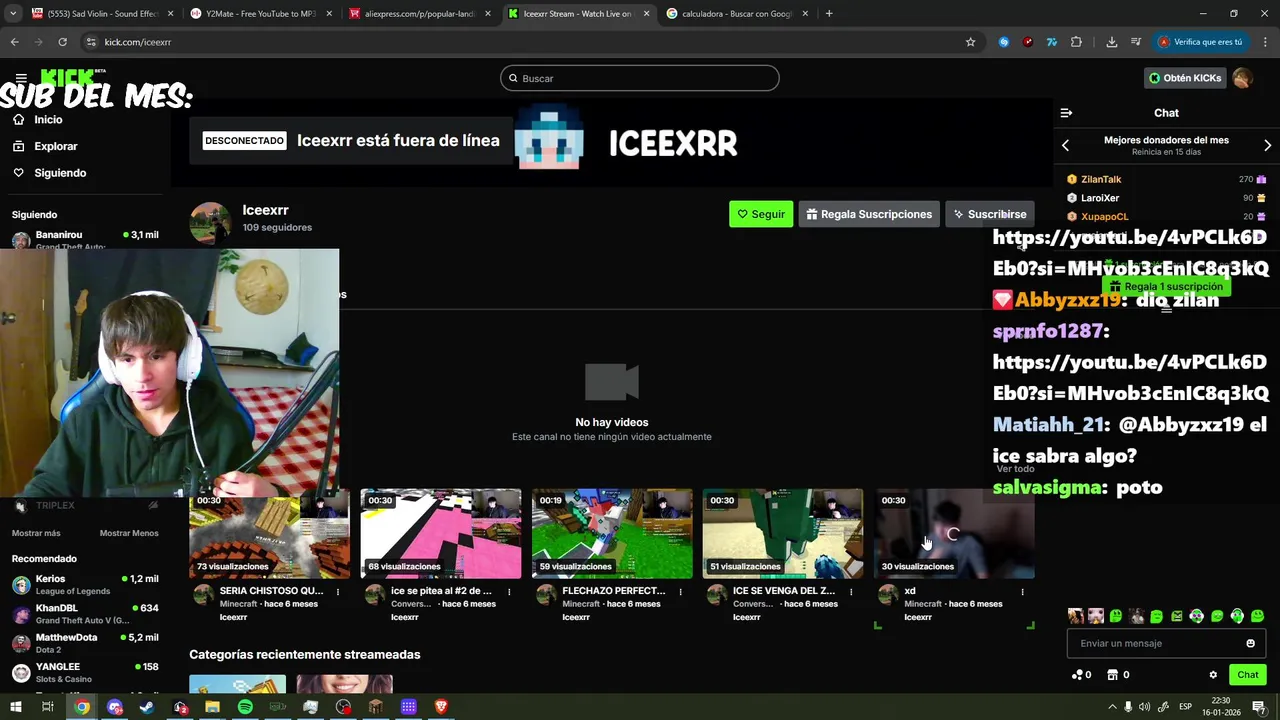Image resolution: width=1280 pixels, height=720 pixels.
Task: Switch to Y2Mate tab
Action: coord(260,14)
